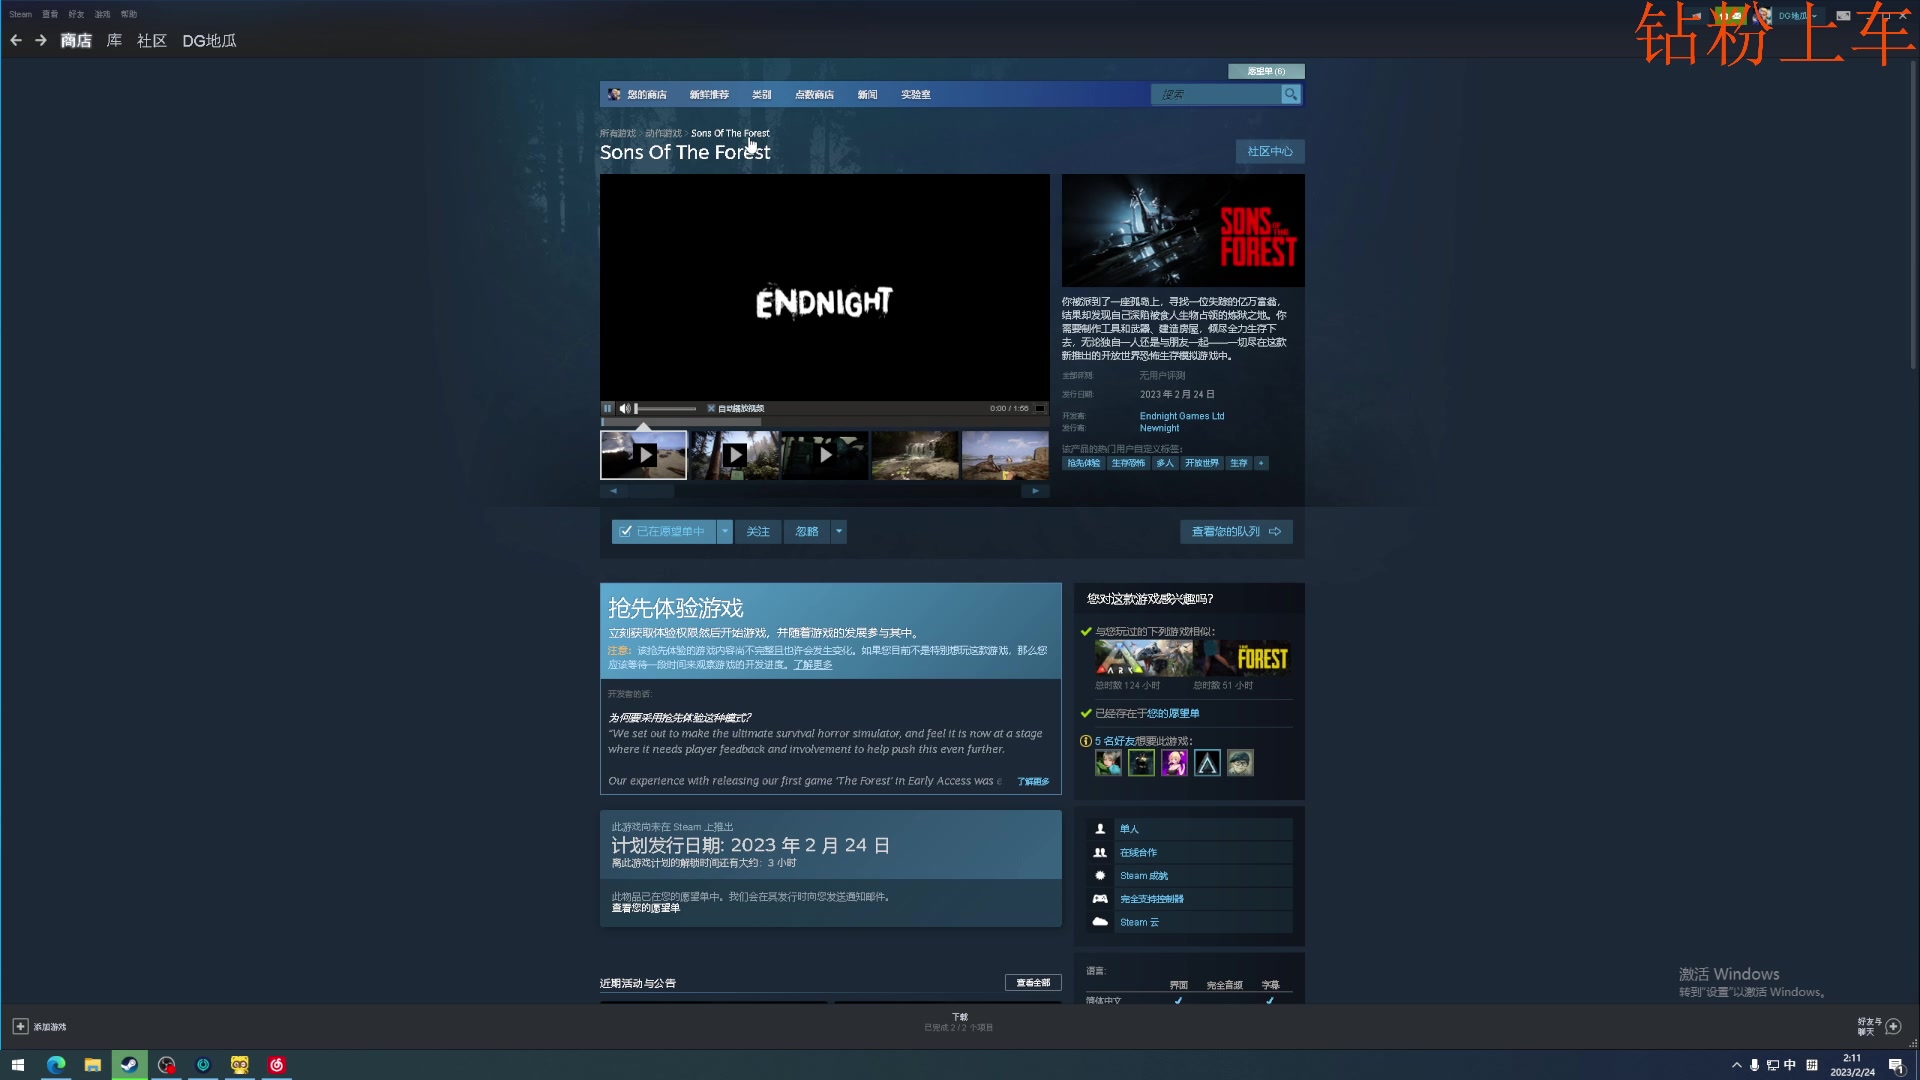This screenshot has width=1920, height=1080.
Task: Click the store search field
Action: coord(1216,94)
